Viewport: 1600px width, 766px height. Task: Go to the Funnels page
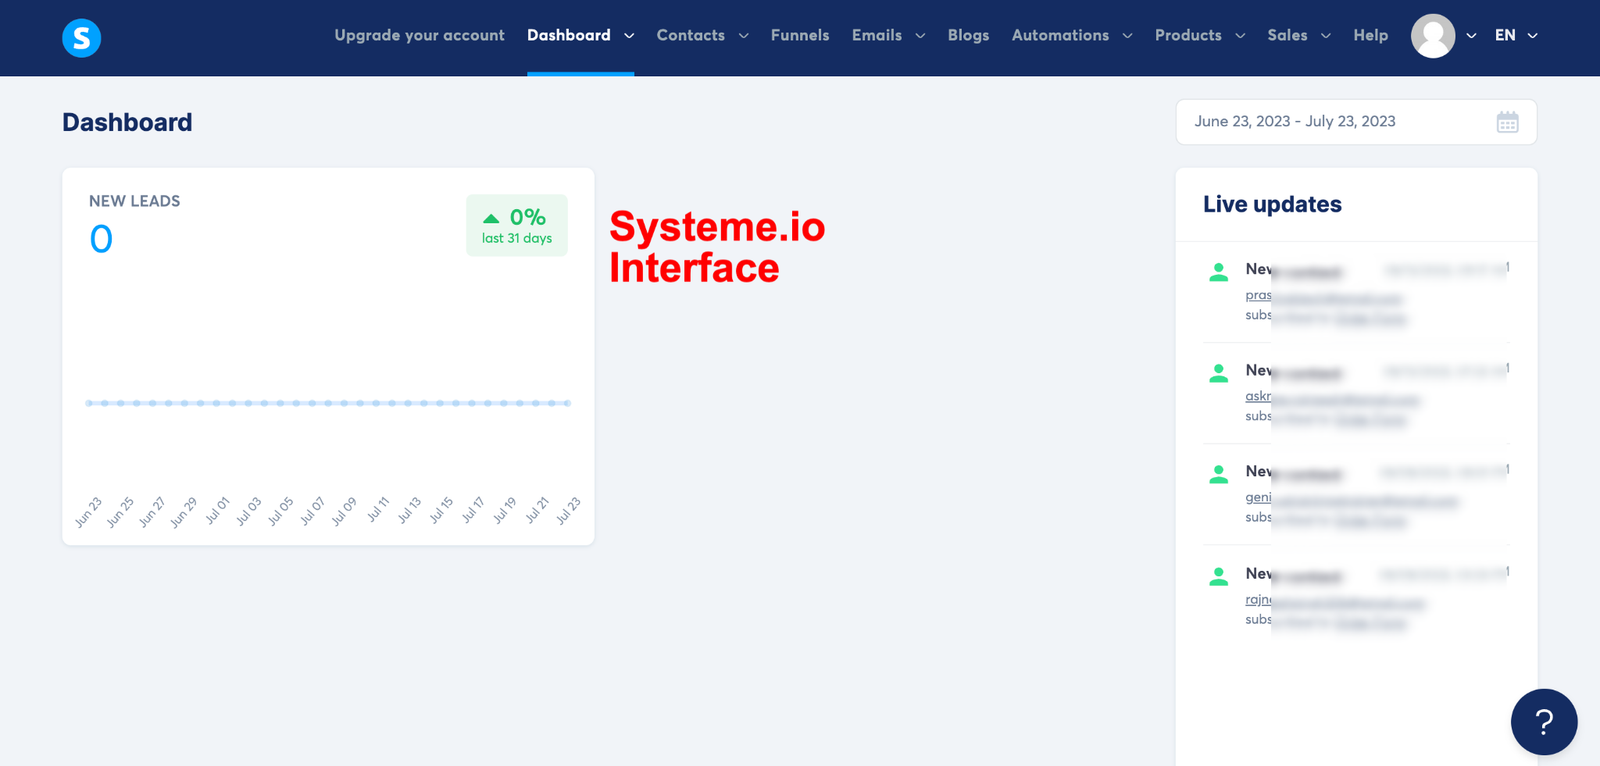click(800, 35)
